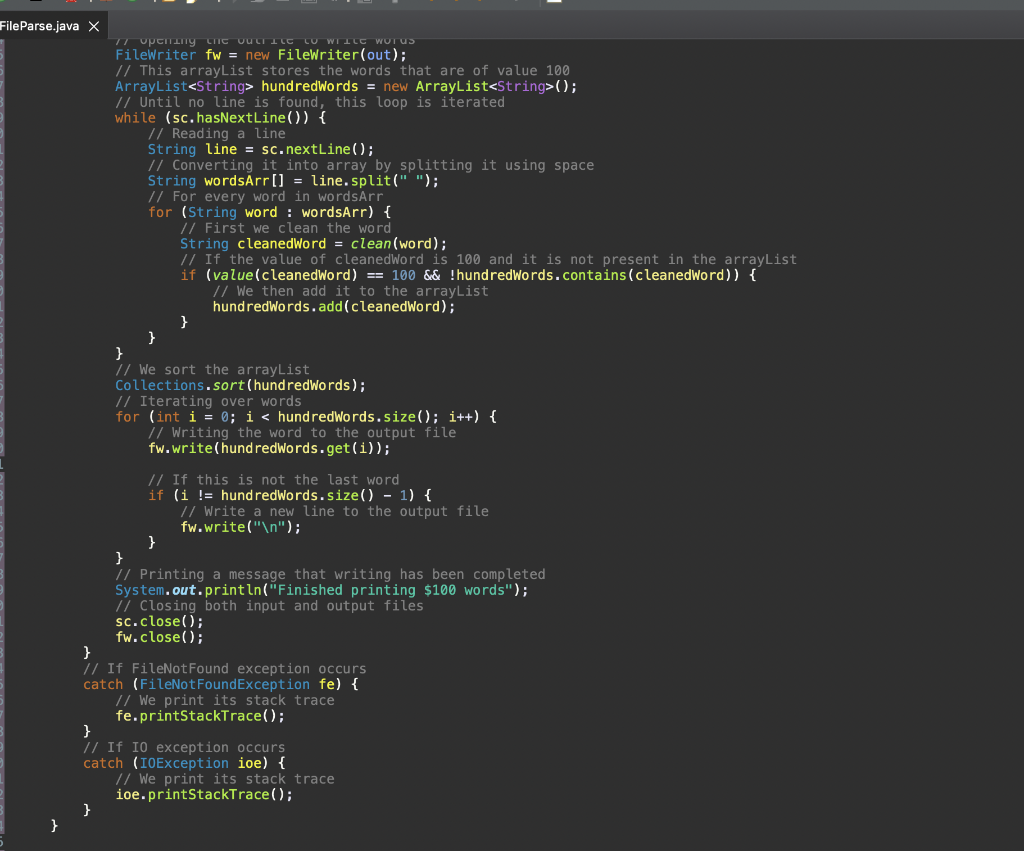1024x851 pixels.
Task: Switch to the FileParse.java editor tab
Action: [x=40, y=25]
